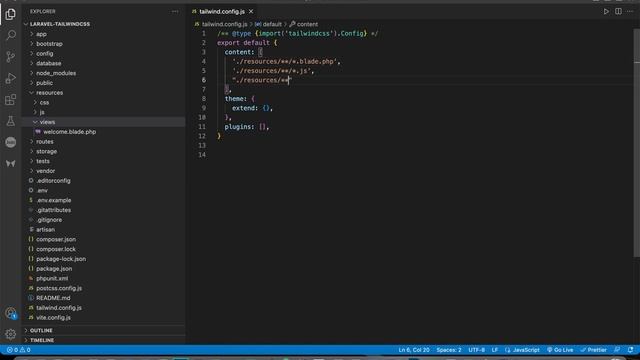This screenshot has width=640, height=360.
Task: Open README.md file
Action: point(53,298)
